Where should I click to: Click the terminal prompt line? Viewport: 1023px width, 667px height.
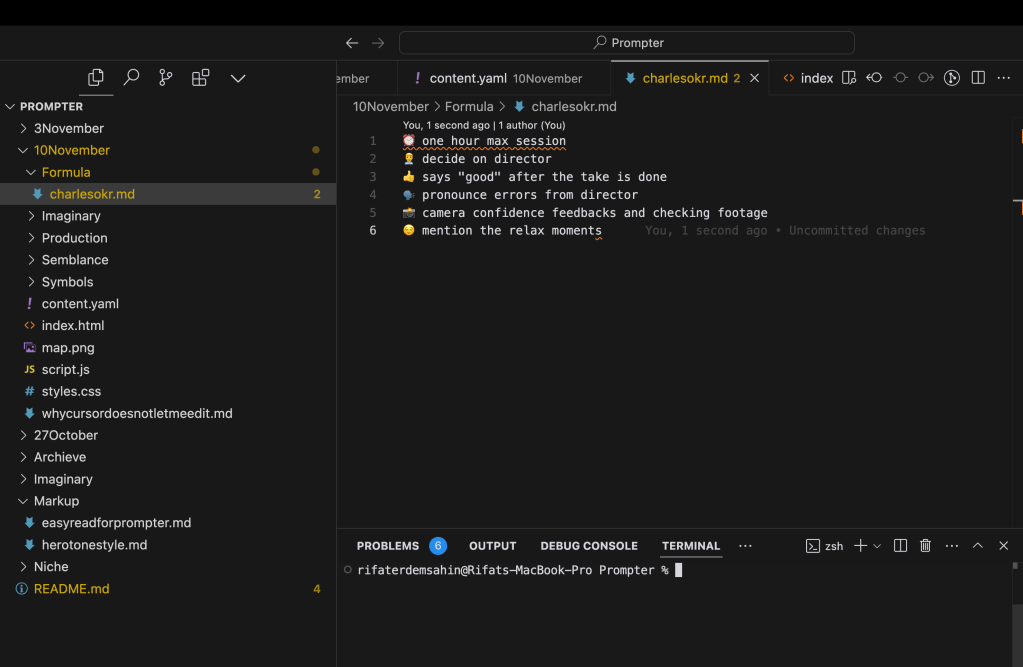coord(513,570)
